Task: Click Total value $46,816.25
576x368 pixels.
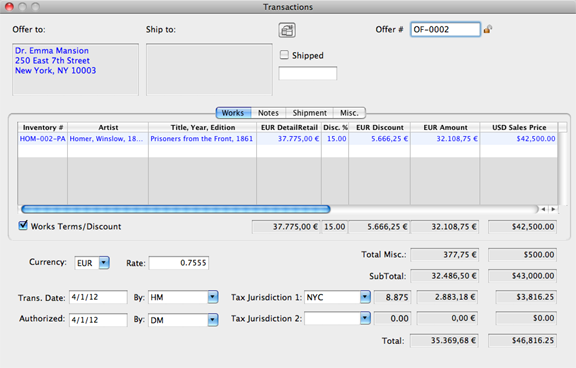Action: click(522, 340)
